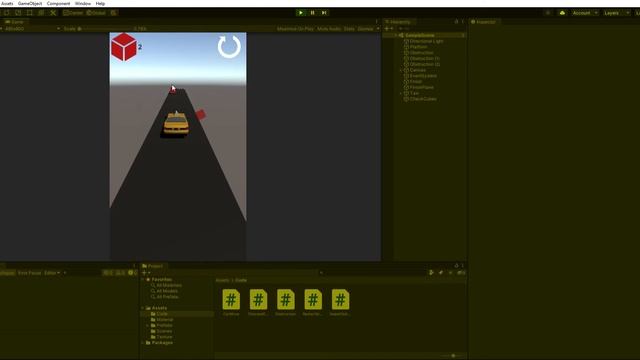Open the cloud services icon
This screenshot has width=640, height=360.
562,13
